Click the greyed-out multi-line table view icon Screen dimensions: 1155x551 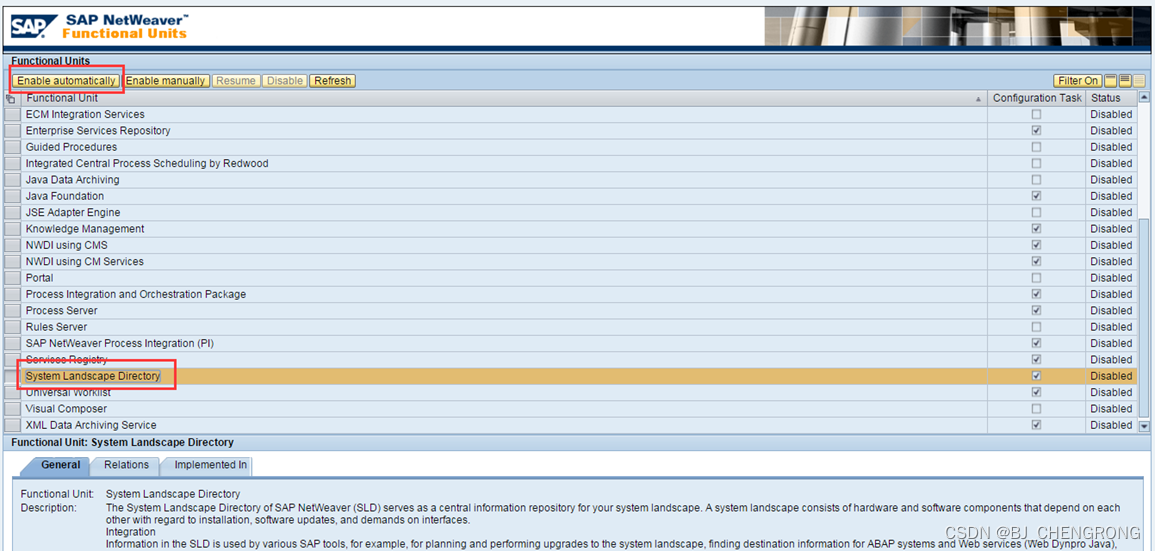(1140, 80)
